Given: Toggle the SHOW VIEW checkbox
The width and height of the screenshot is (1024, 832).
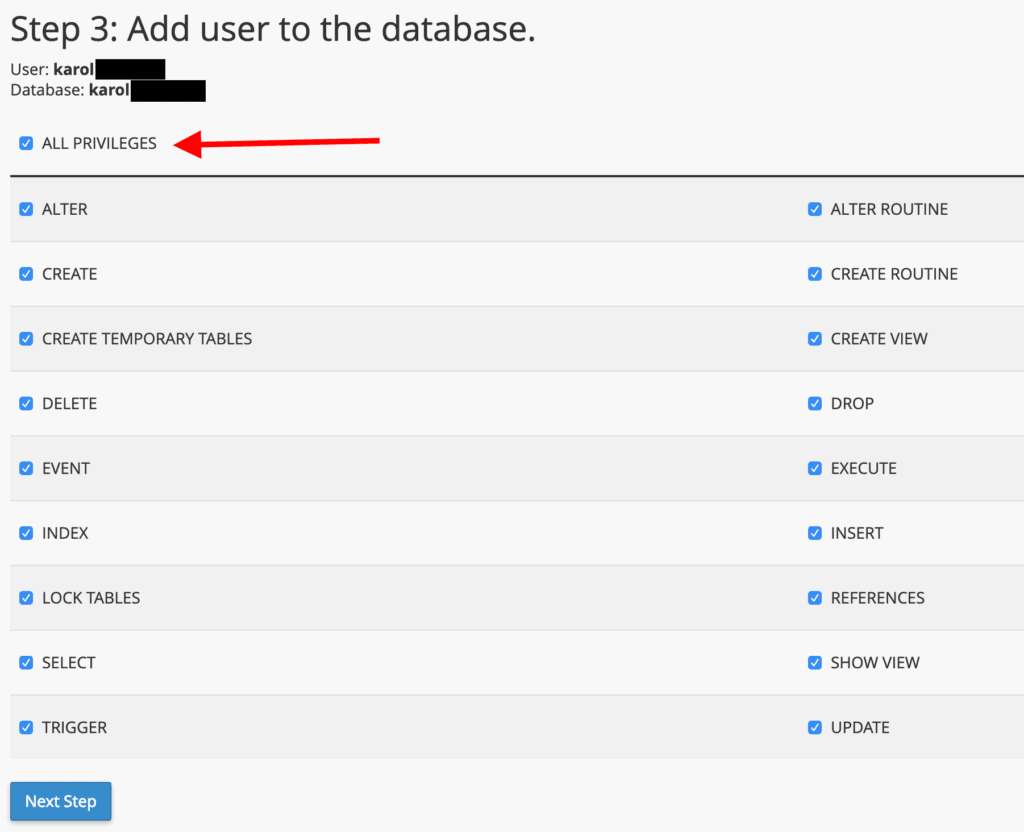Looking at the screenshot, I should [x=815, y=663].
